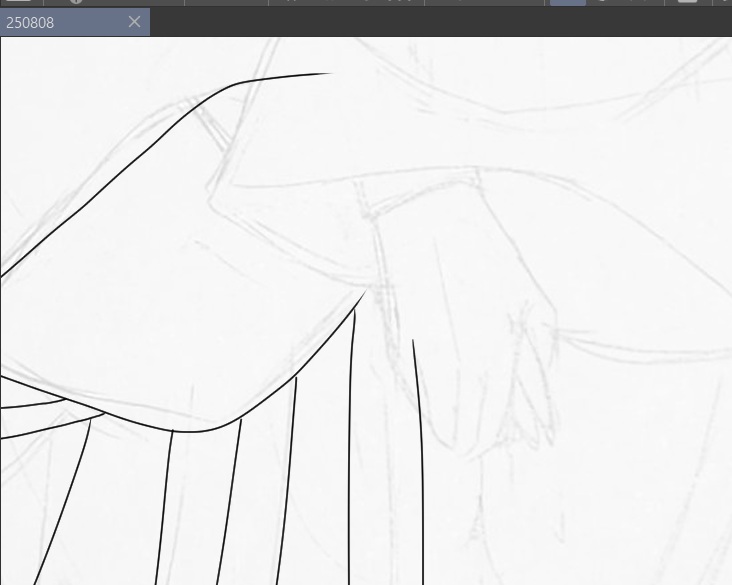Click the icon right of the highlighted toolbar button

[x=602, y=2]
